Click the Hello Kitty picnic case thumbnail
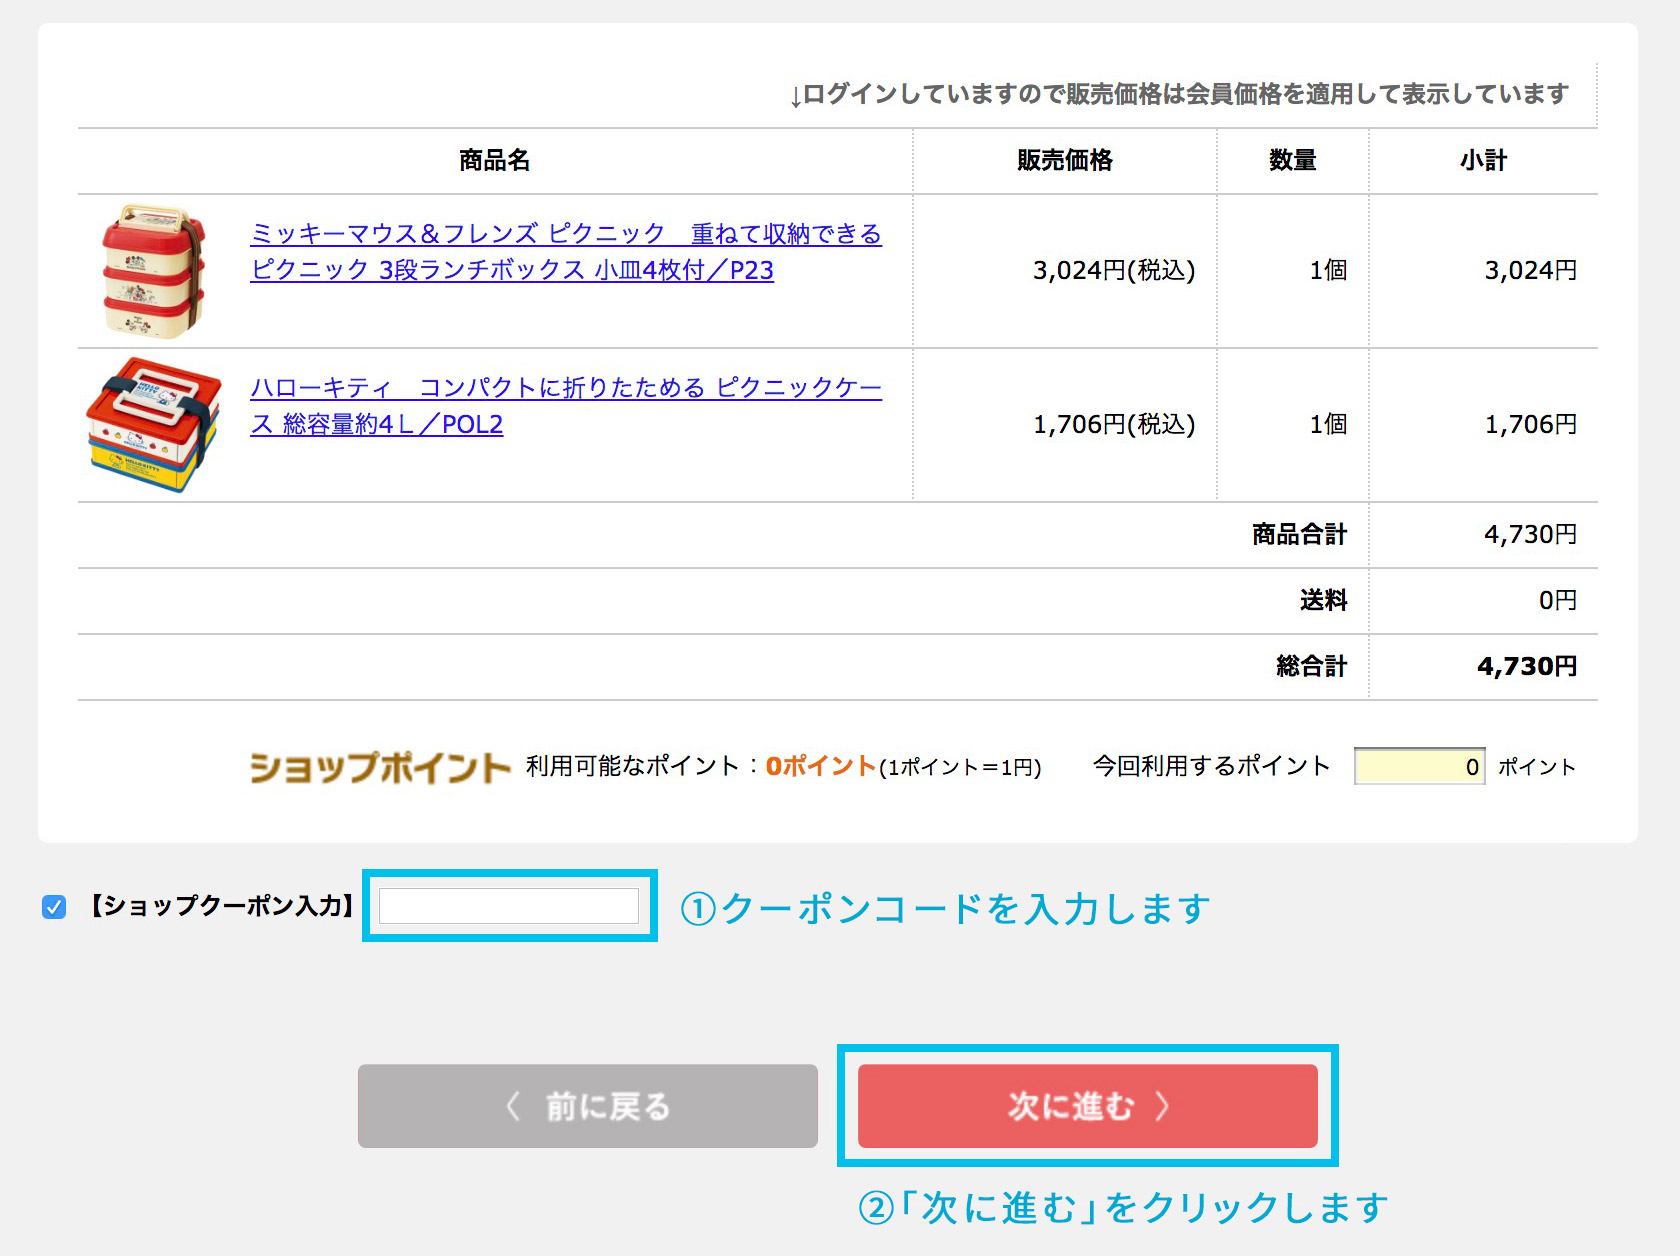1680x1256 pixels. tap(154, 425)
